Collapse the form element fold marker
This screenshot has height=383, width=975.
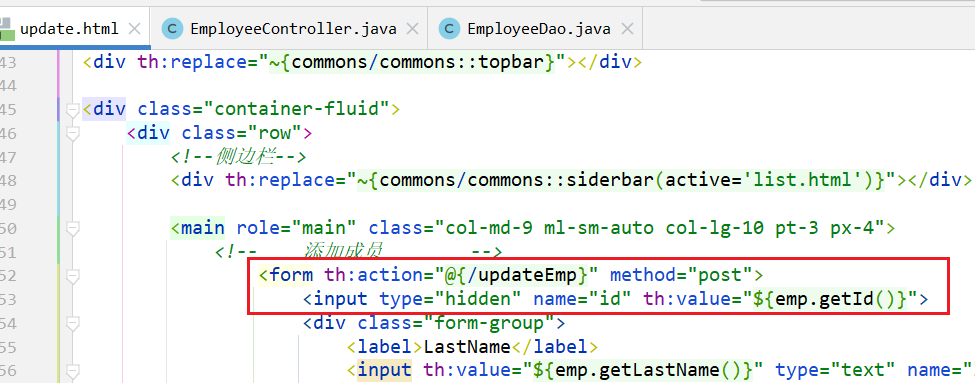(x=73, y=275)
